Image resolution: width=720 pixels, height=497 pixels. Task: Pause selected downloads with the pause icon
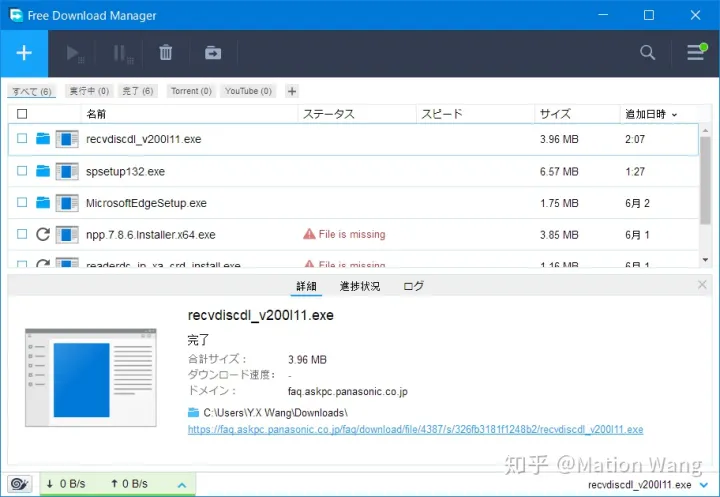coord(122,53)
